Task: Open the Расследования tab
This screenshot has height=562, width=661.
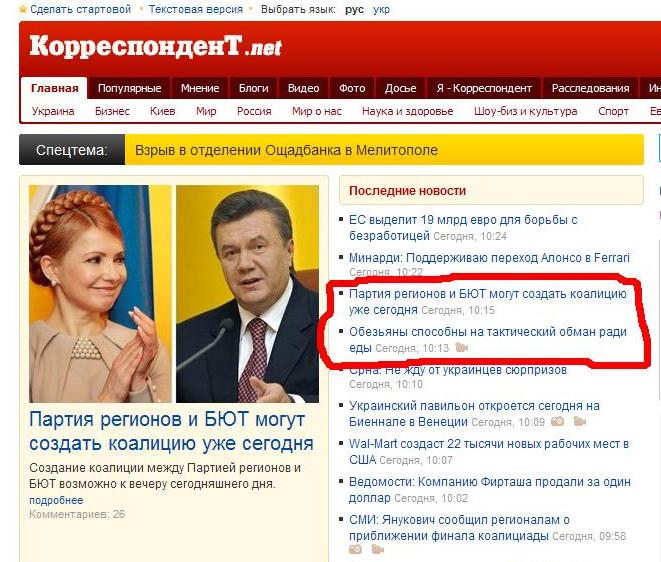Action: tap(590, 88)
